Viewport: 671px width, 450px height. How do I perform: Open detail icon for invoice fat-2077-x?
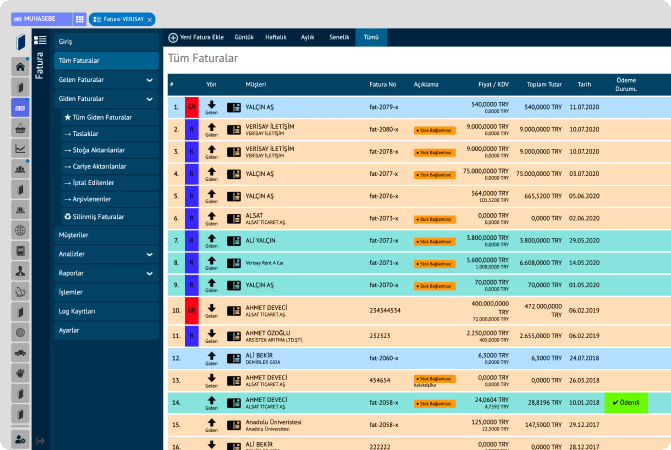click(234, 174)
